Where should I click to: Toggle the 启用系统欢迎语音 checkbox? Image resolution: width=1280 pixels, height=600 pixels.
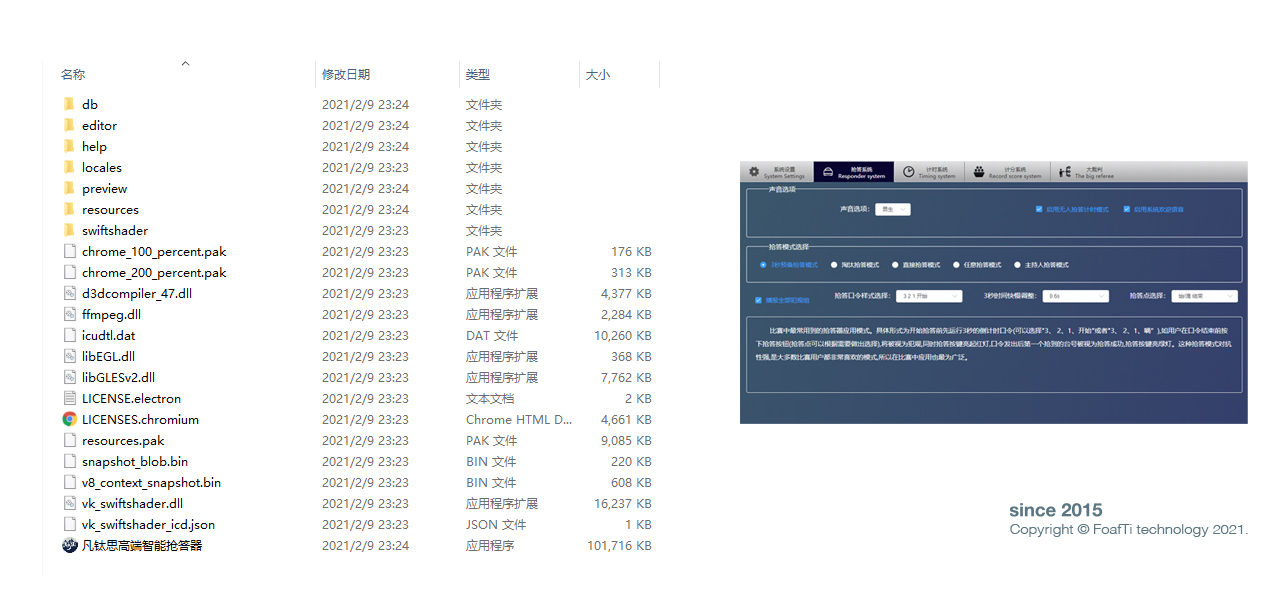1127,210
